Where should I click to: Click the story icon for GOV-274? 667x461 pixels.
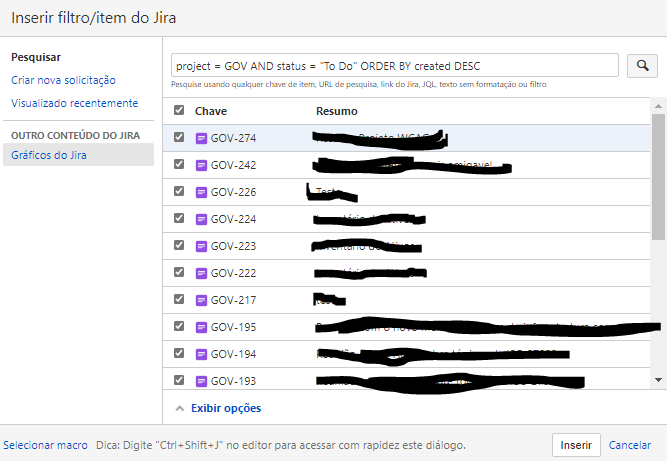[x=201, y=138]
